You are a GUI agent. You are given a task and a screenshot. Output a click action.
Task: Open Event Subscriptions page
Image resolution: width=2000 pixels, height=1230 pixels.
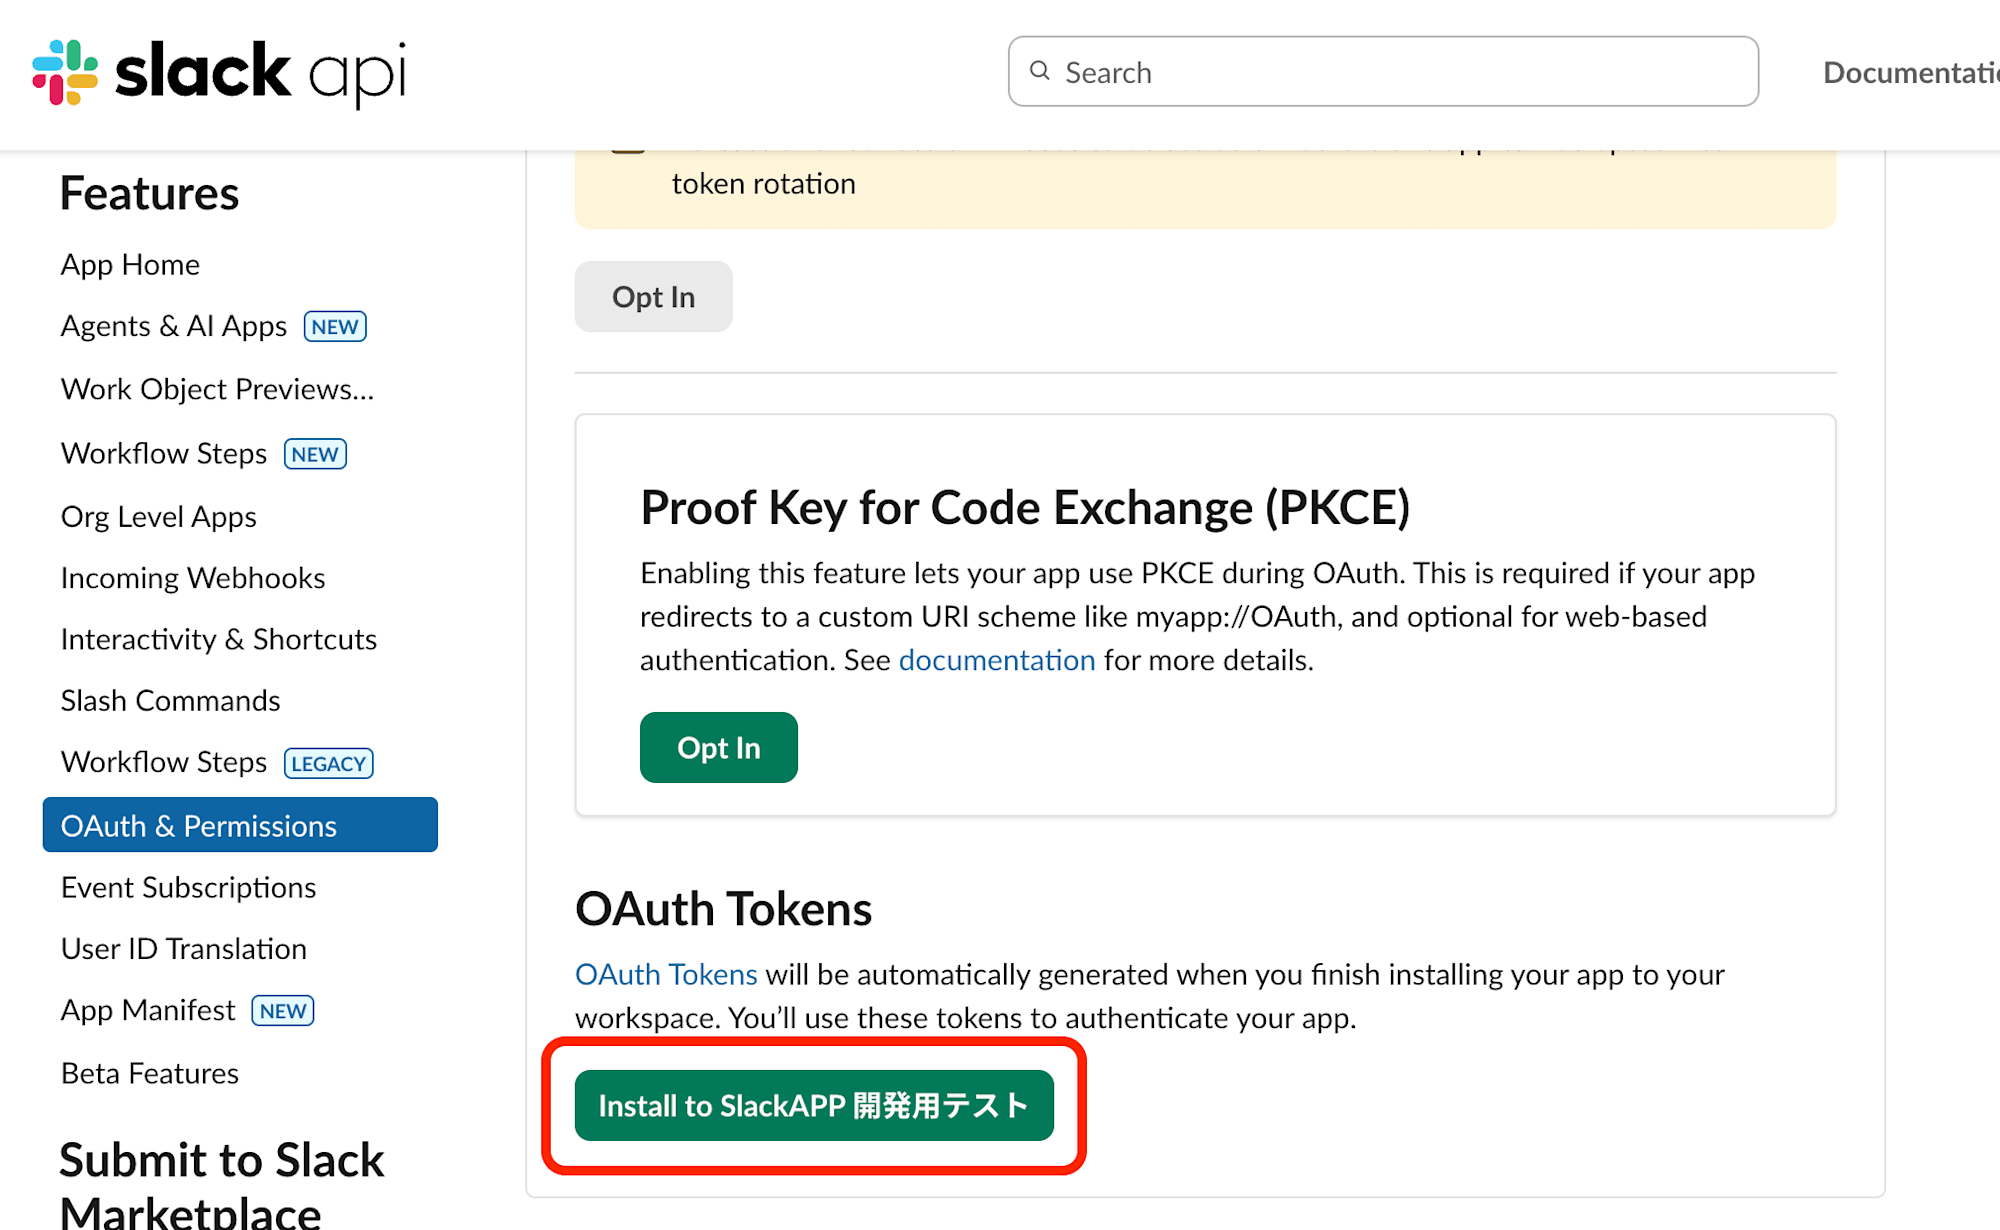tap(188, 888)
